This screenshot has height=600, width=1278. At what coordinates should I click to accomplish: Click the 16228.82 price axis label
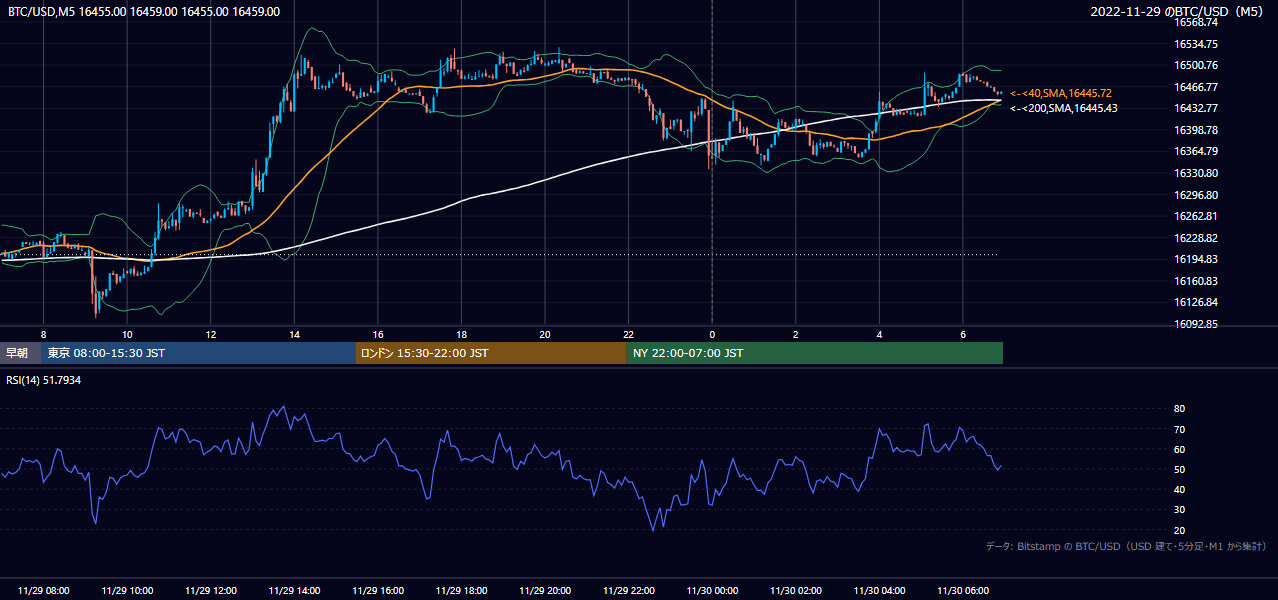click(1195, 238)
